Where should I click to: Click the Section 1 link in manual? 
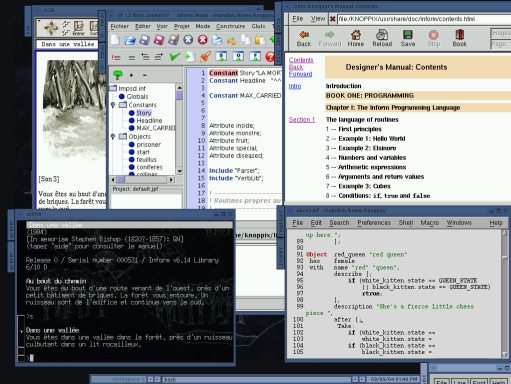302,119
